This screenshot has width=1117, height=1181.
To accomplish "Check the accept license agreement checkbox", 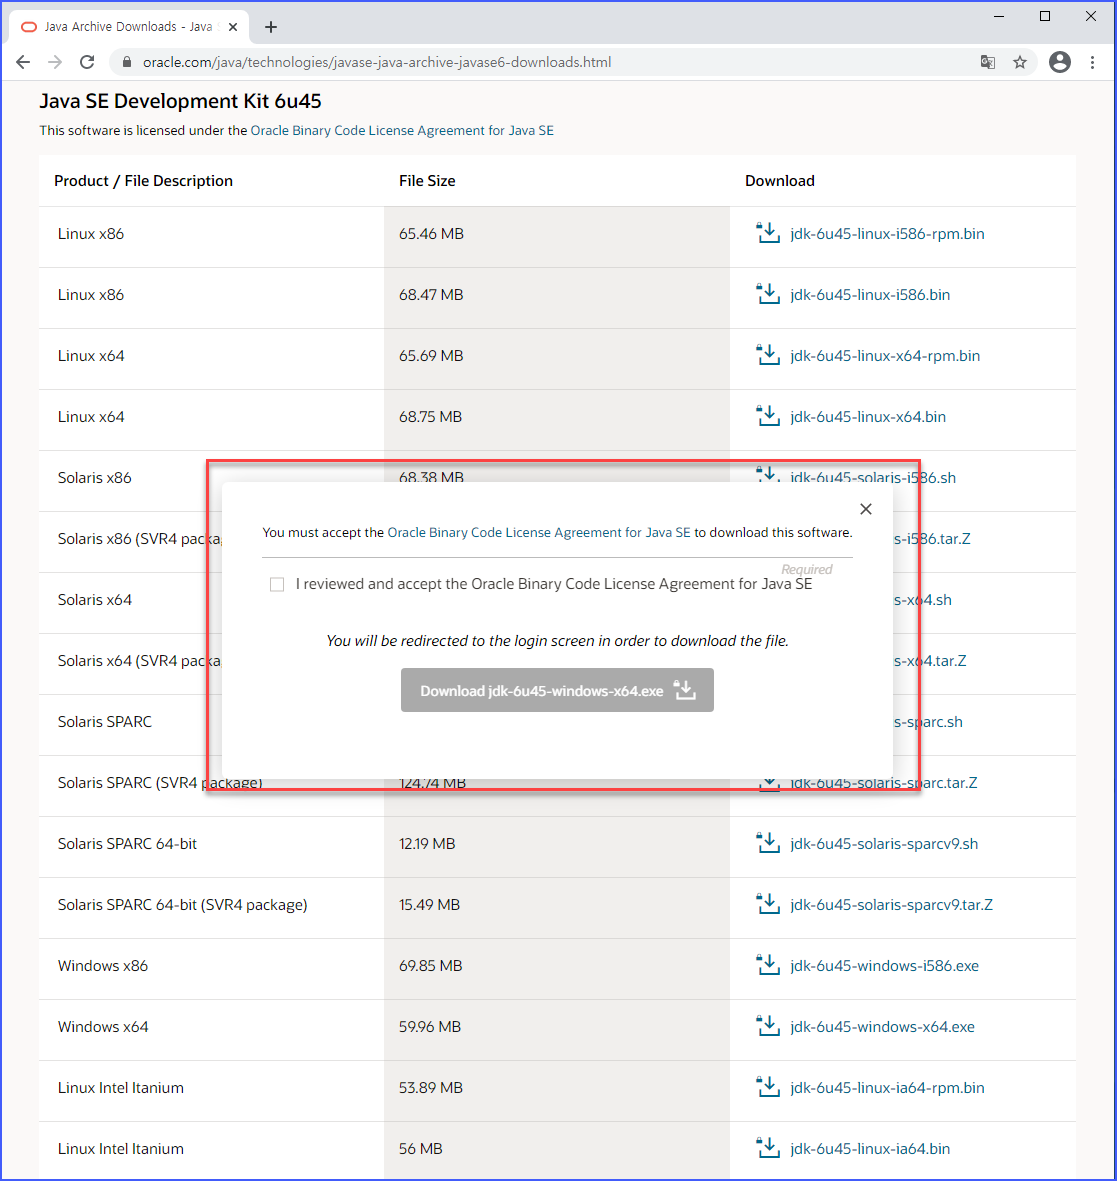I will [x=277, y=584].
